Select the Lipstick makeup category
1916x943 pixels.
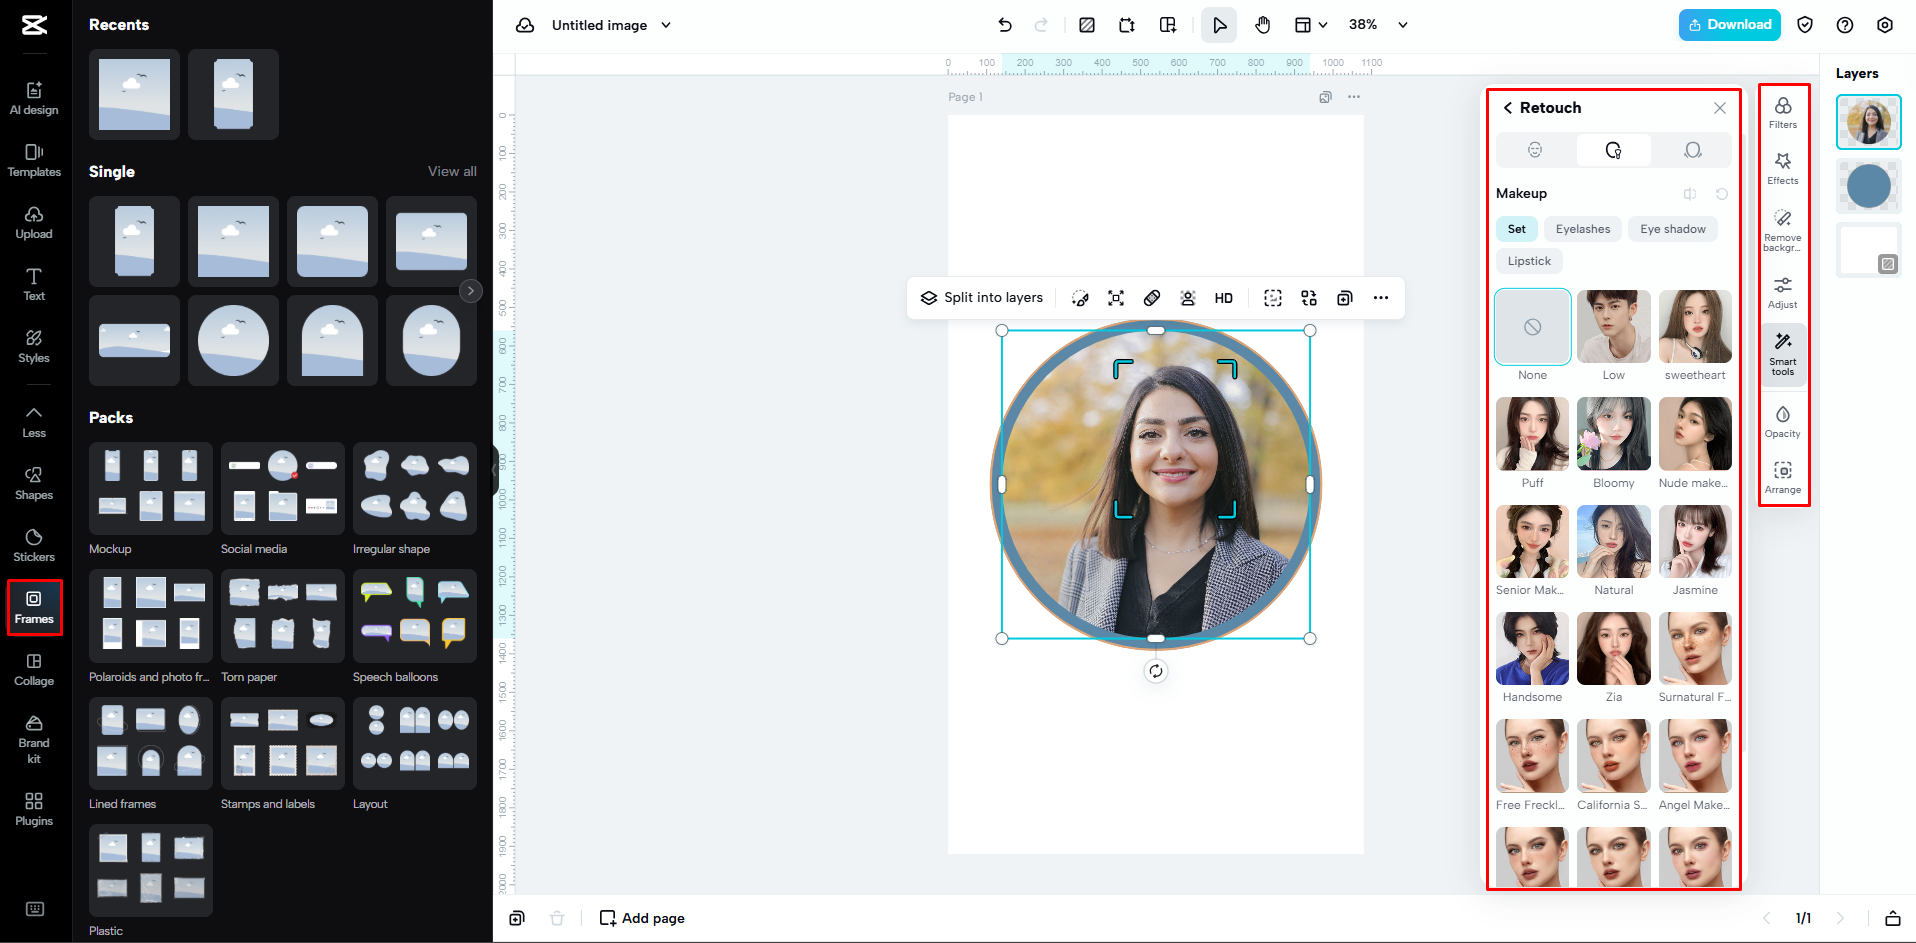point(1528,261)
